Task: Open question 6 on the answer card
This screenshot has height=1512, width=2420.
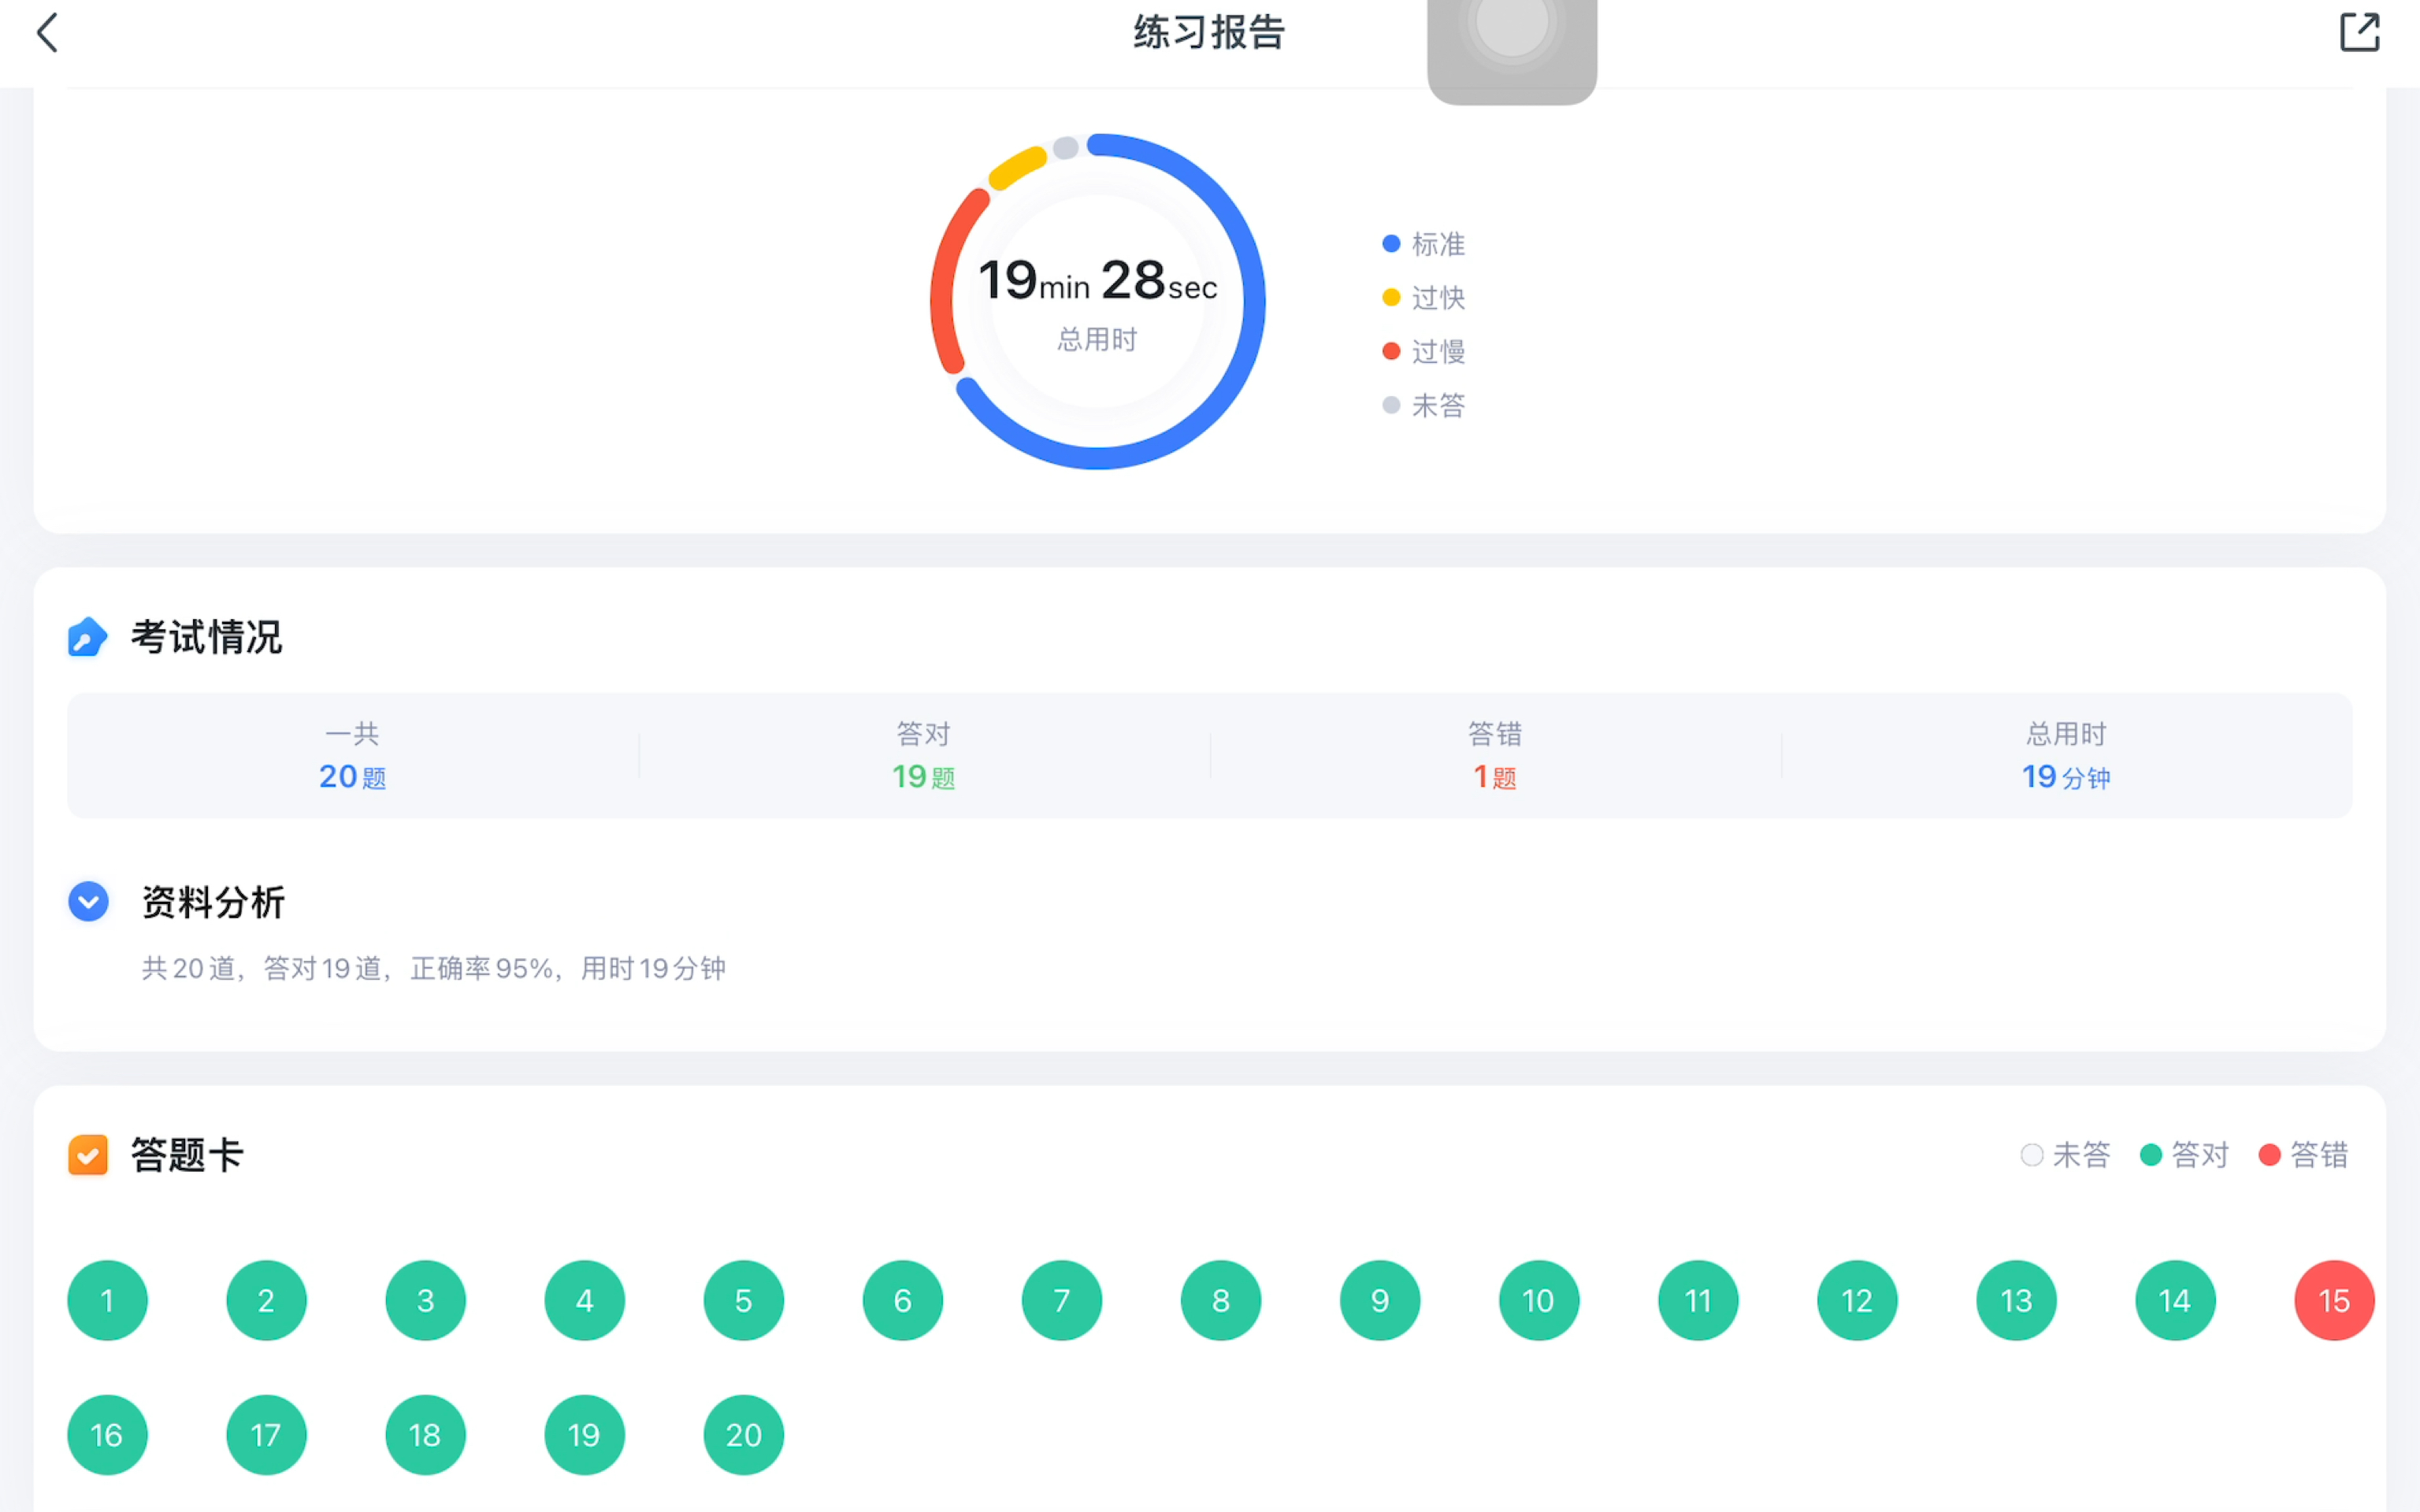Action: tap(902, 1300)
